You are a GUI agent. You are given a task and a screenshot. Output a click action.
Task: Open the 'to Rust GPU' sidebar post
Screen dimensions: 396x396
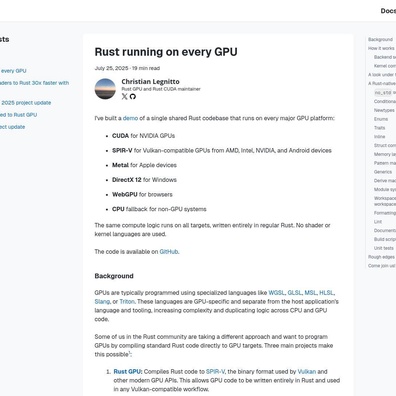click(x=18, y=115)
